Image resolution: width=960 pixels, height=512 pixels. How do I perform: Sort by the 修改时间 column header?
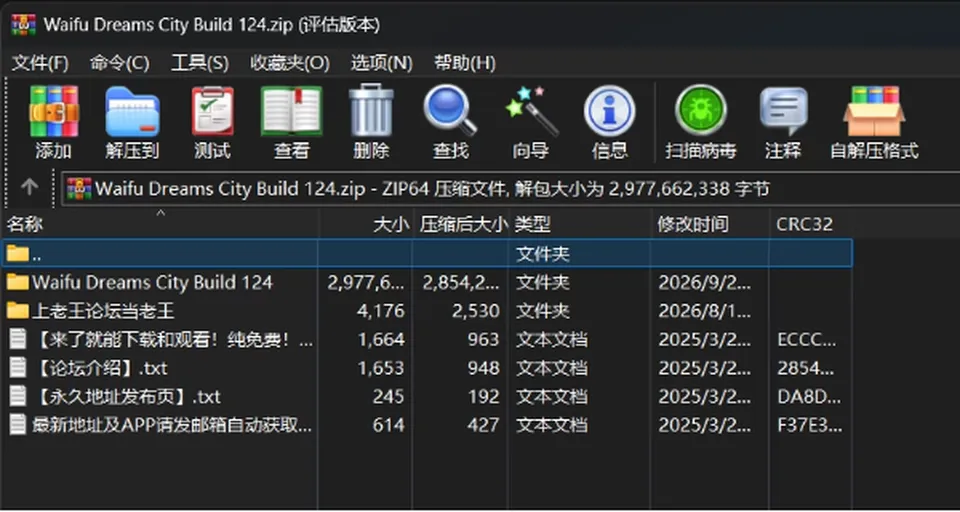(710, 225)
